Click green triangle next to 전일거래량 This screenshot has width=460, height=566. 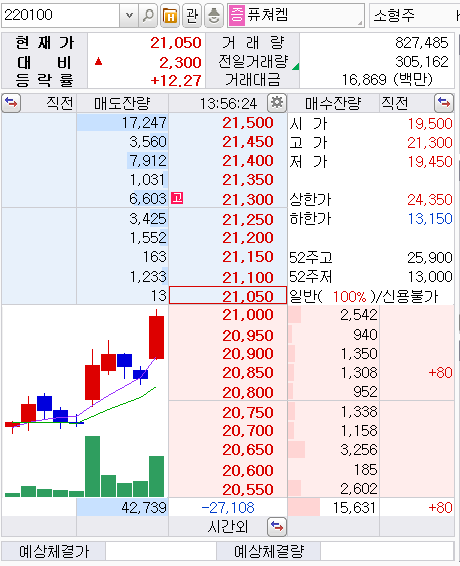coord(296,66)
